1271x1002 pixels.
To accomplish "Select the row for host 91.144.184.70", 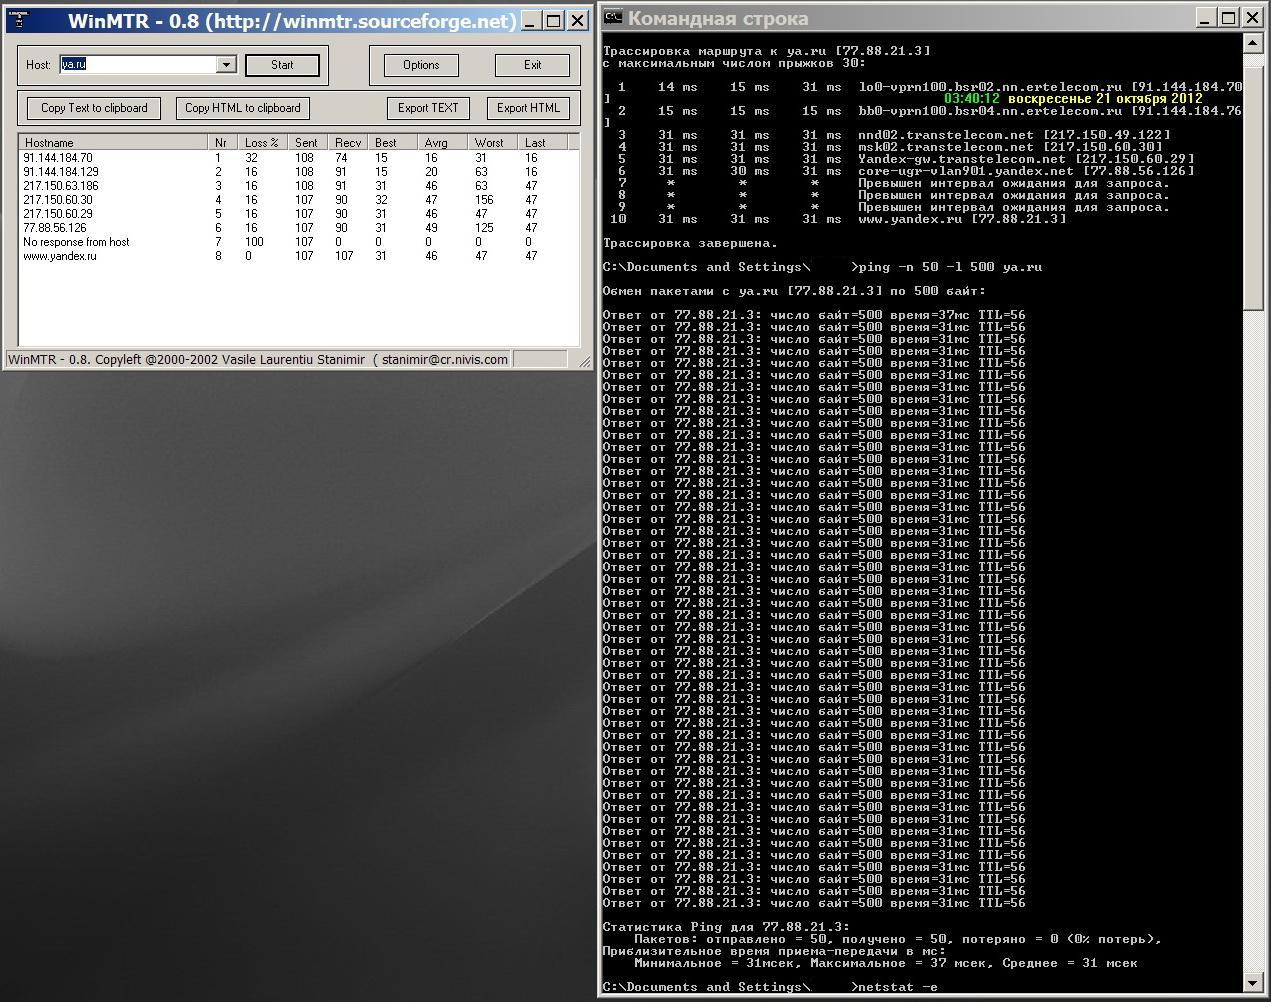I will click(x=298, y=158).
